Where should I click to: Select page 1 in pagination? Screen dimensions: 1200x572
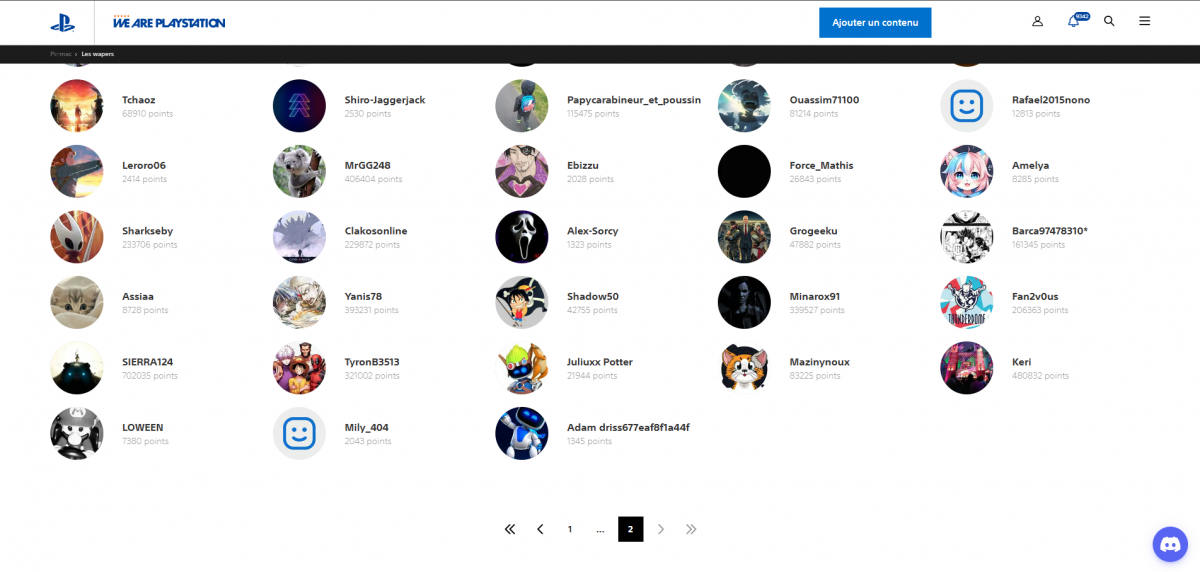point(570,529)
